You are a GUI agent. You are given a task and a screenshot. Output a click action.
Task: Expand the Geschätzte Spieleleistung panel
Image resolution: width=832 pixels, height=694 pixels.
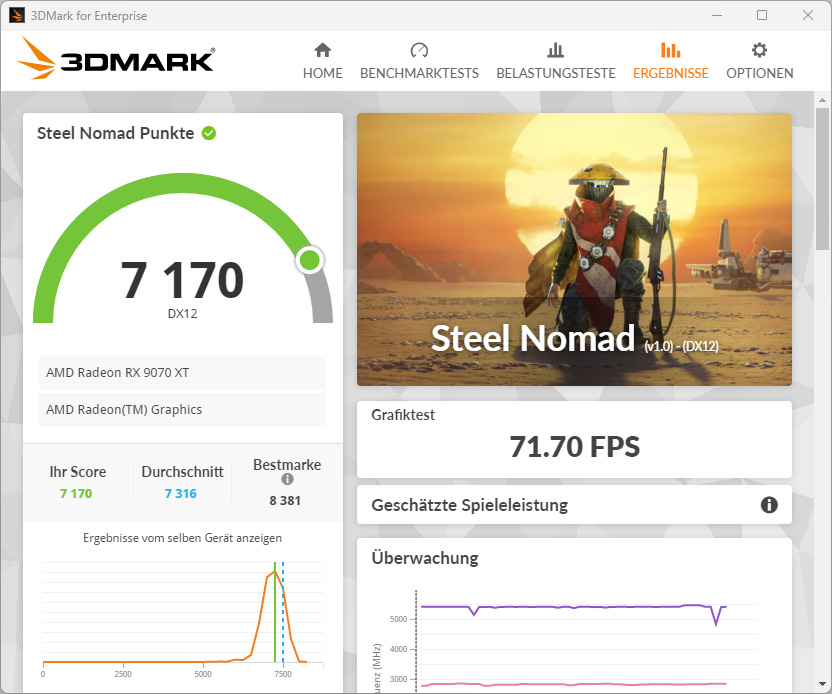click(574, 505)
